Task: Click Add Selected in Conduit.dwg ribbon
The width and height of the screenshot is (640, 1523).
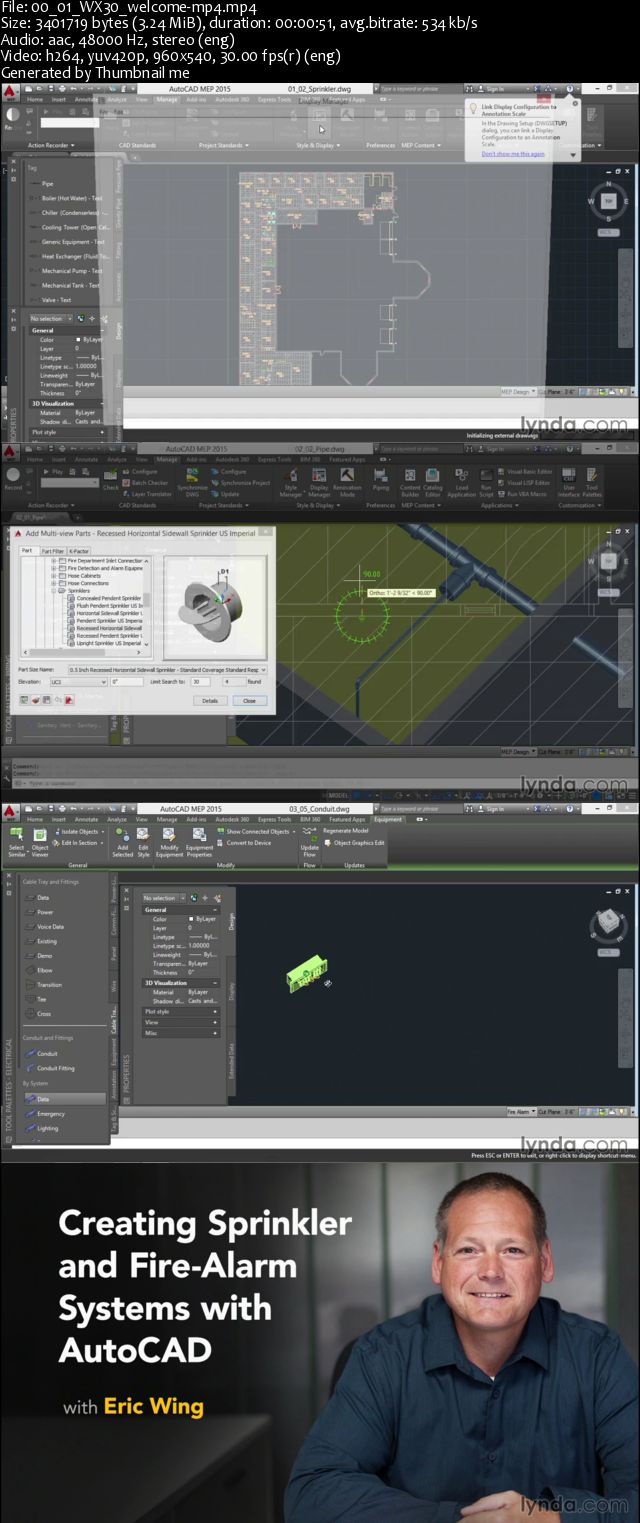Action: tap(122, 842)
